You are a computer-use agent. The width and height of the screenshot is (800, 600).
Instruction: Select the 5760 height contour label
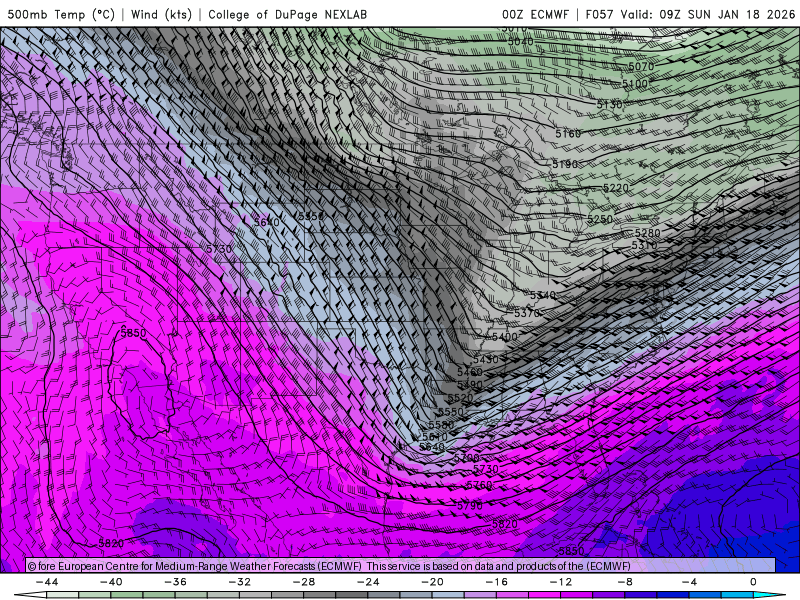[480, 485]
